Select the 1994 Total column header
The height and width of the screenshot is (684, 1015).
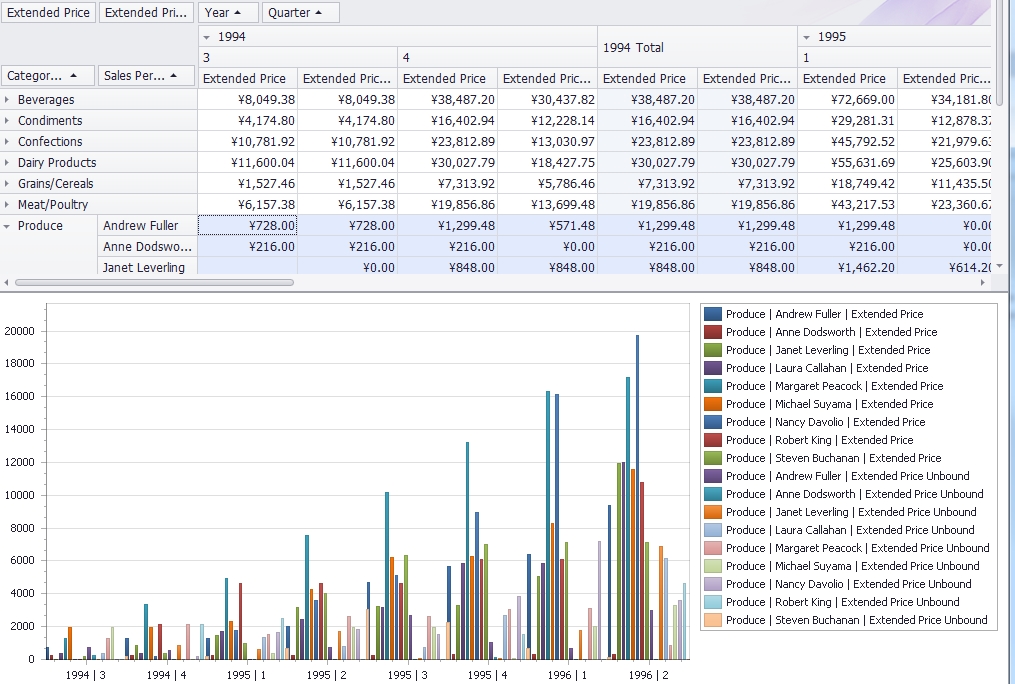[697, 47]
